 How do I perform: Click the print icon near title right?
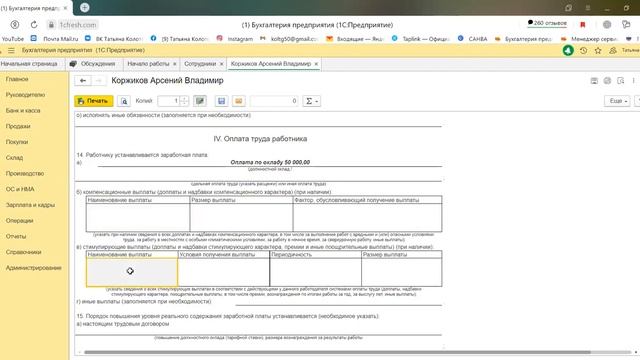607,81
